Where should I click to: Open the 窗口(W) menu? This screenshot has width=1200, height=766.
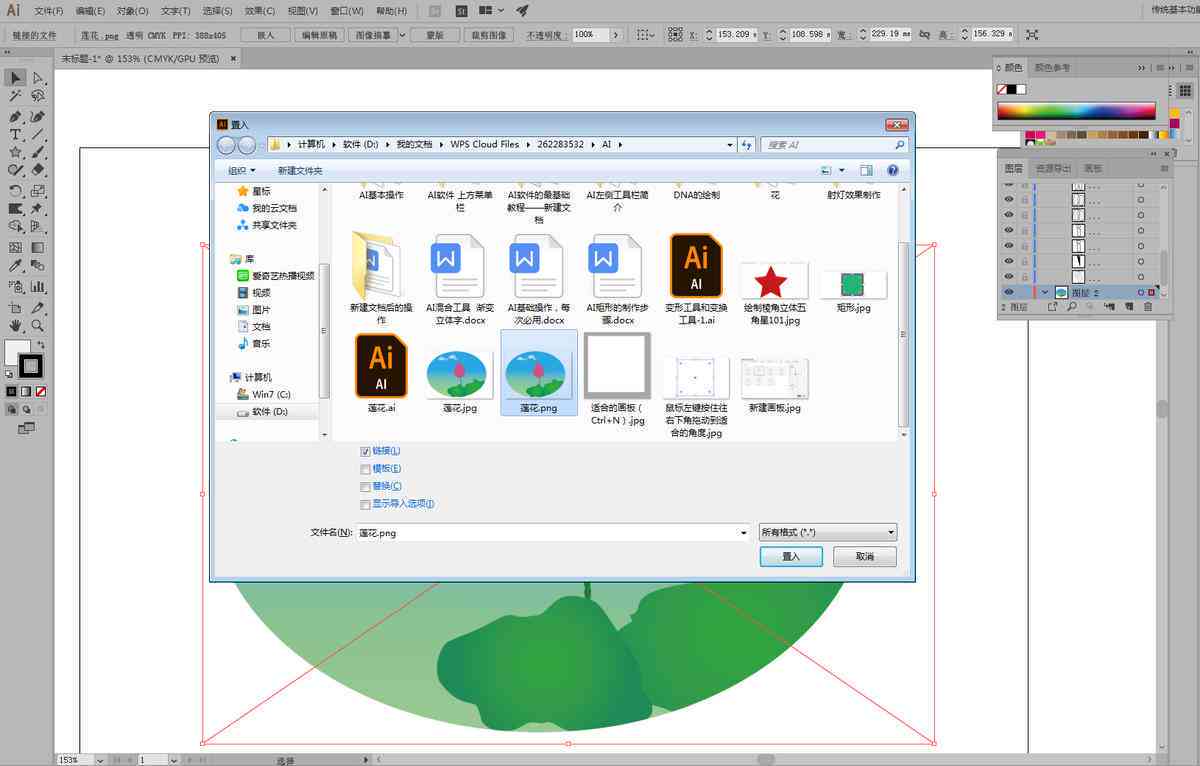(x=347, y=11)
